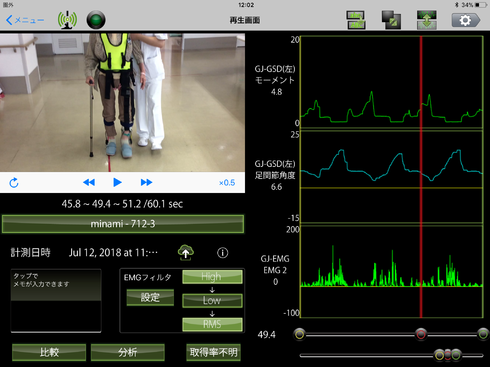Restart the video with the reload icon
Screen dimensions: 490x367
(x=14, y=183)
